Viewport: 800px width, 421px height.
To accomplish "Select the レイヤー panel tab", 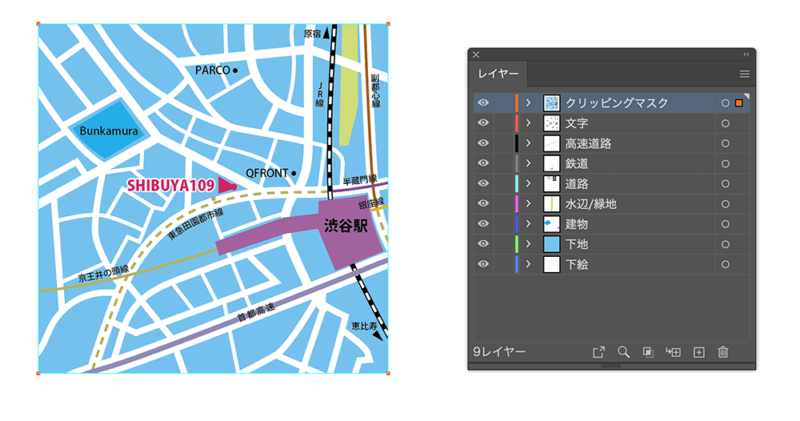I will point(498,74).
